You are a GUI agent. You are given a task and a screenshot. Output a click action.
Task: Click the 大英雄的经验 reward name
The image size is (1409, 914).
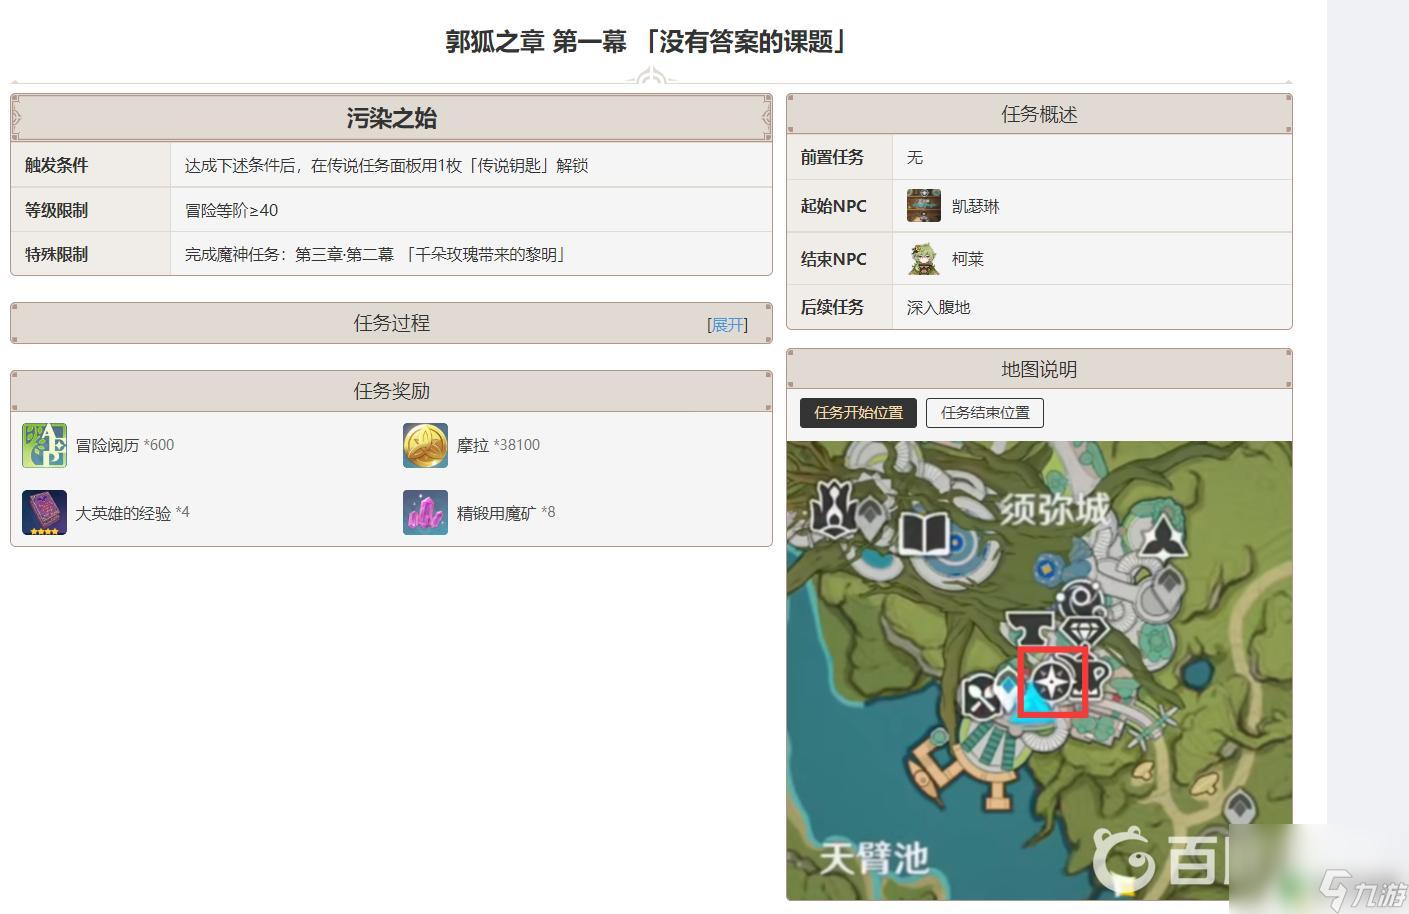[x=123, y=513]
